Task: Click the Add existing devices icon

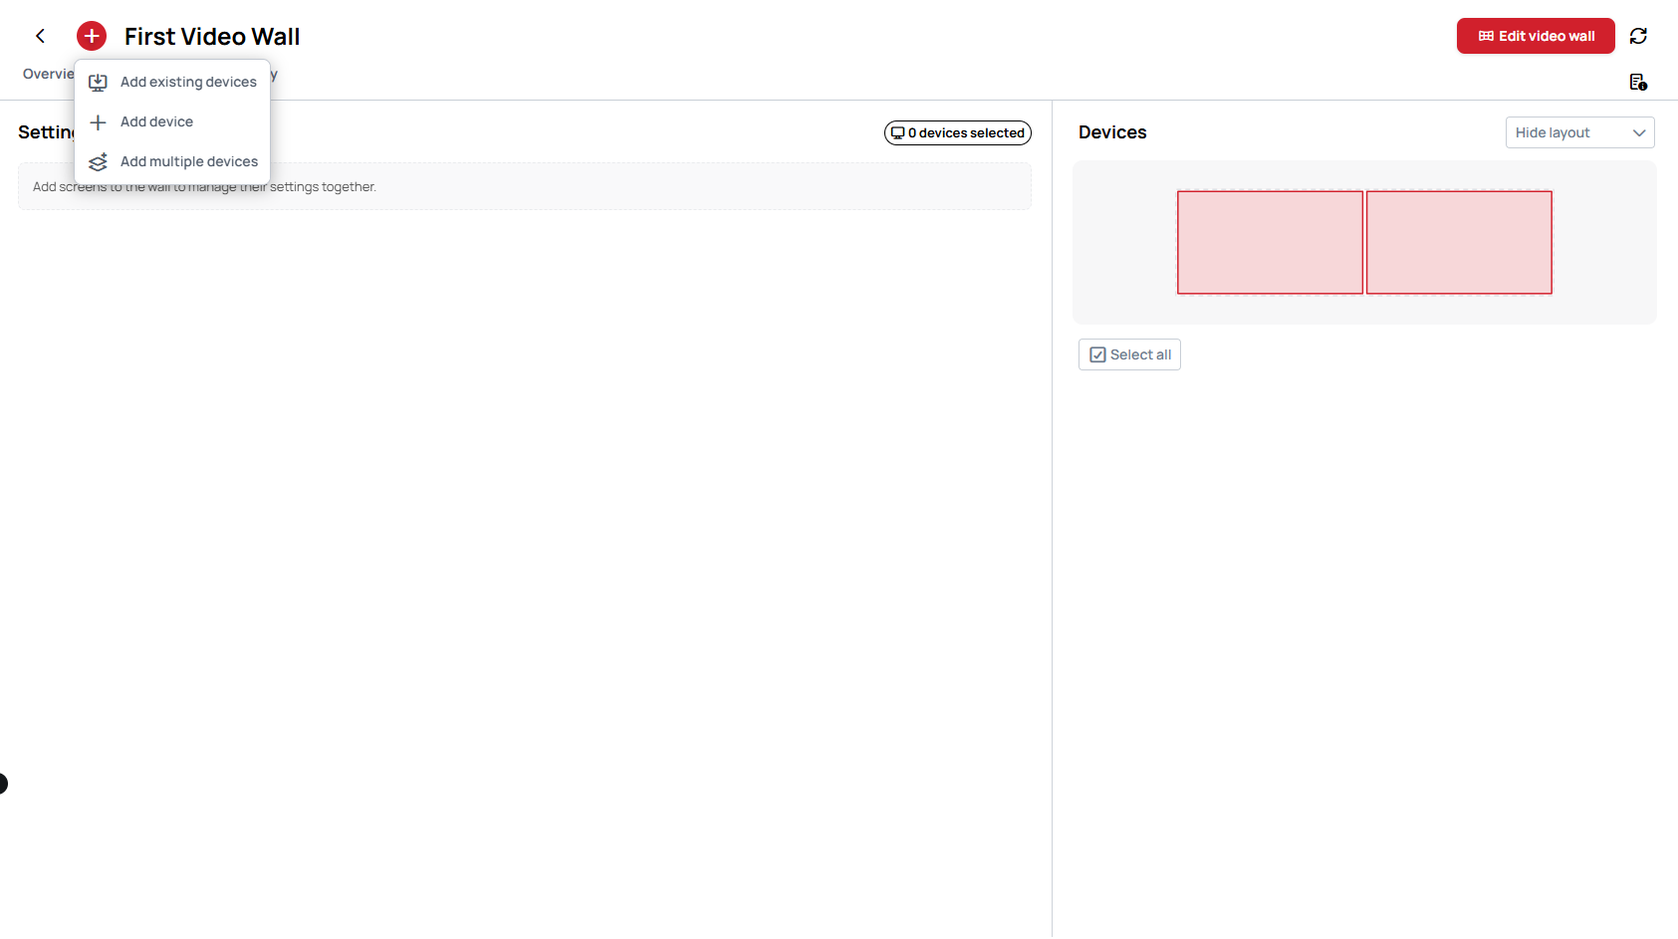Action: tap(98, 82)
